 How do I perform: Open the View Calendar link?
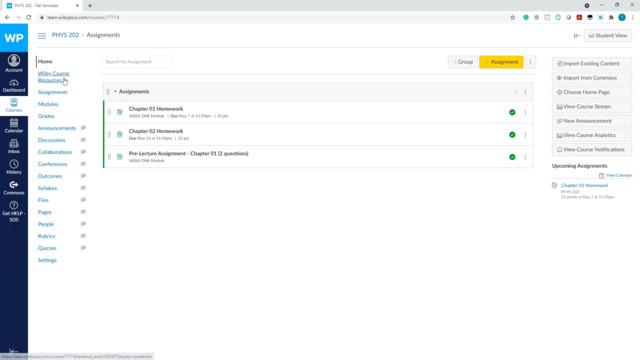click(619, 176)
